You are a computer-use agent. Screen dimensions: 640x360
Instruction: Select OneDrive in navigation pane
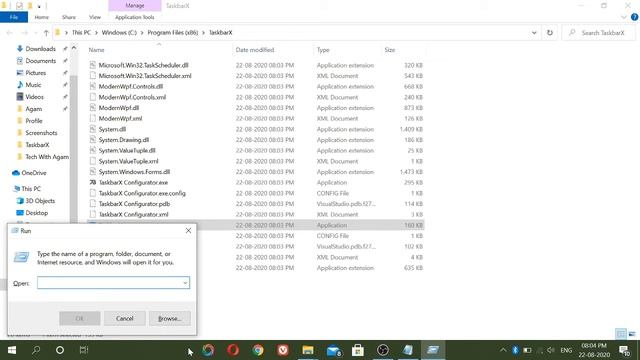click(x=33, y=173)
